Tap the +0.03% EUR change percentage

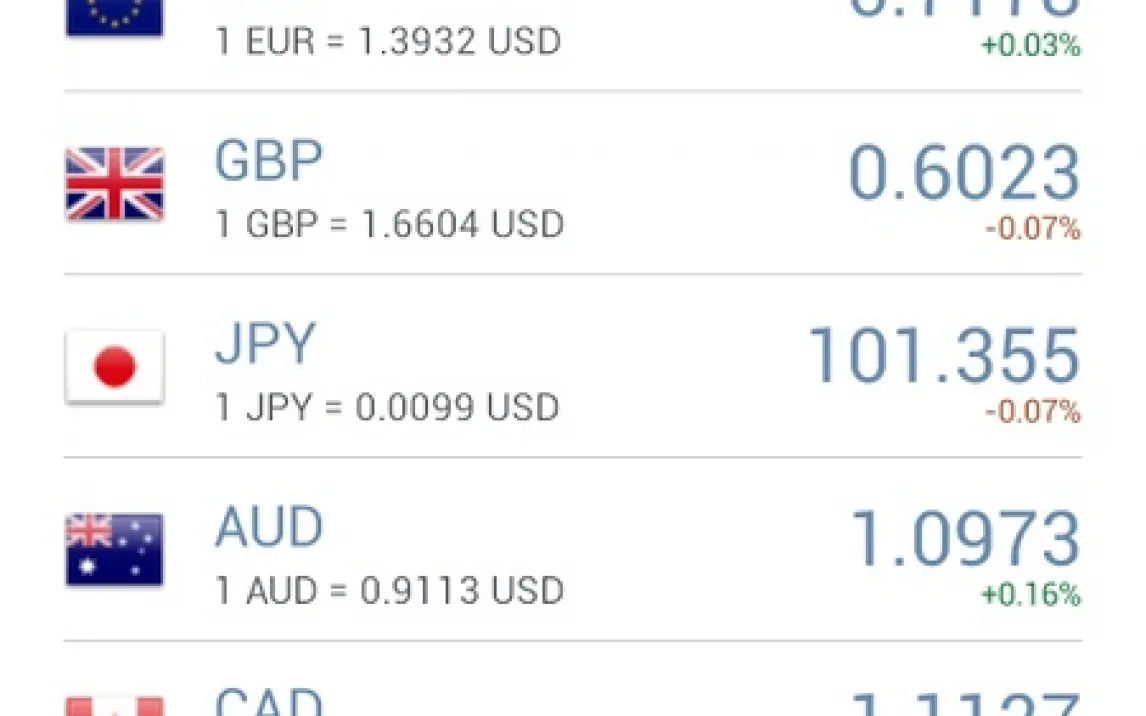[x=1031, y=46]
